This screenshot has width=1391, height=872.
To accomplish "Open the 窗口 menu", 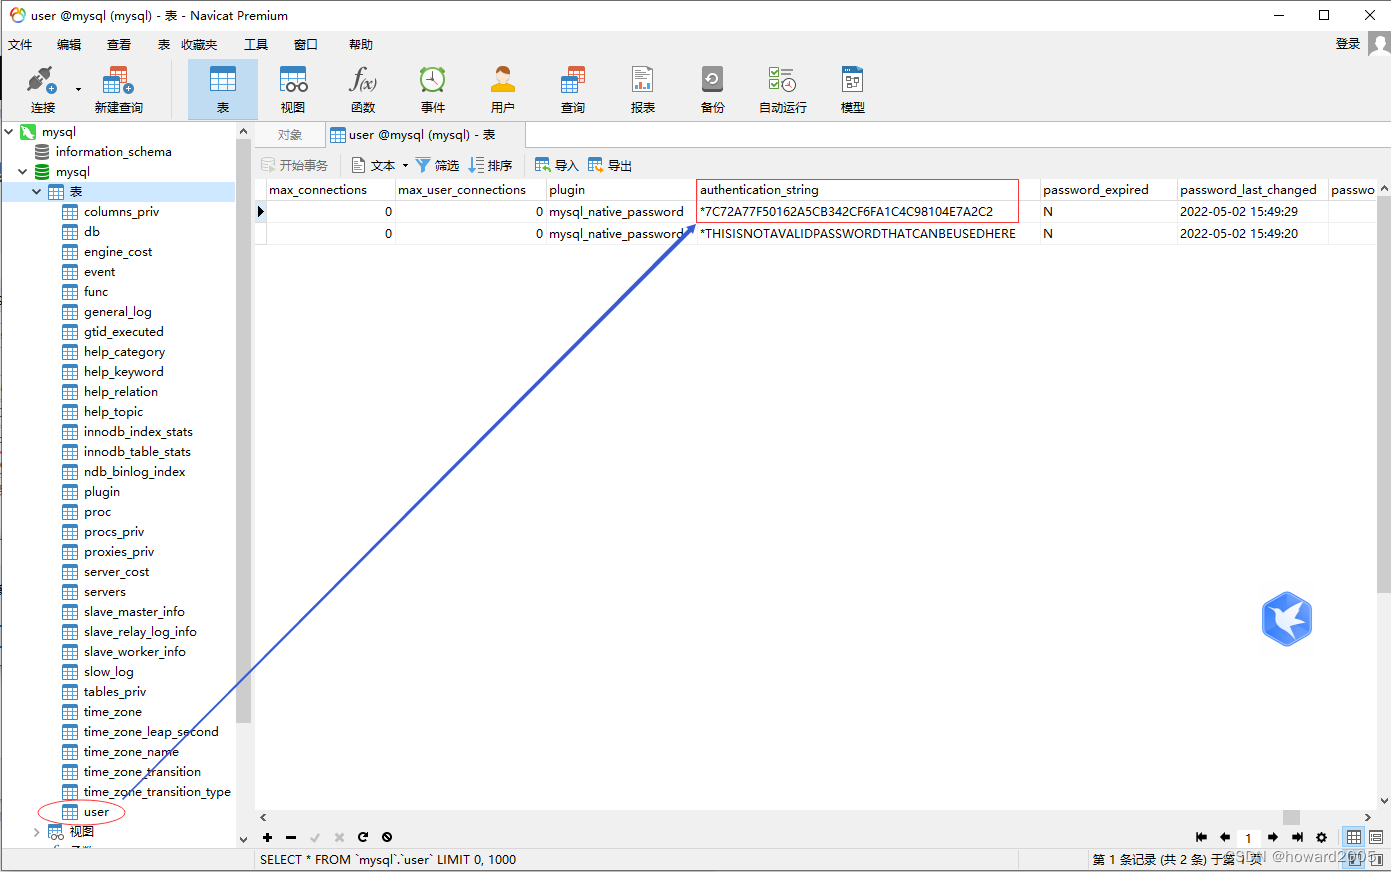I will (306, 45).
